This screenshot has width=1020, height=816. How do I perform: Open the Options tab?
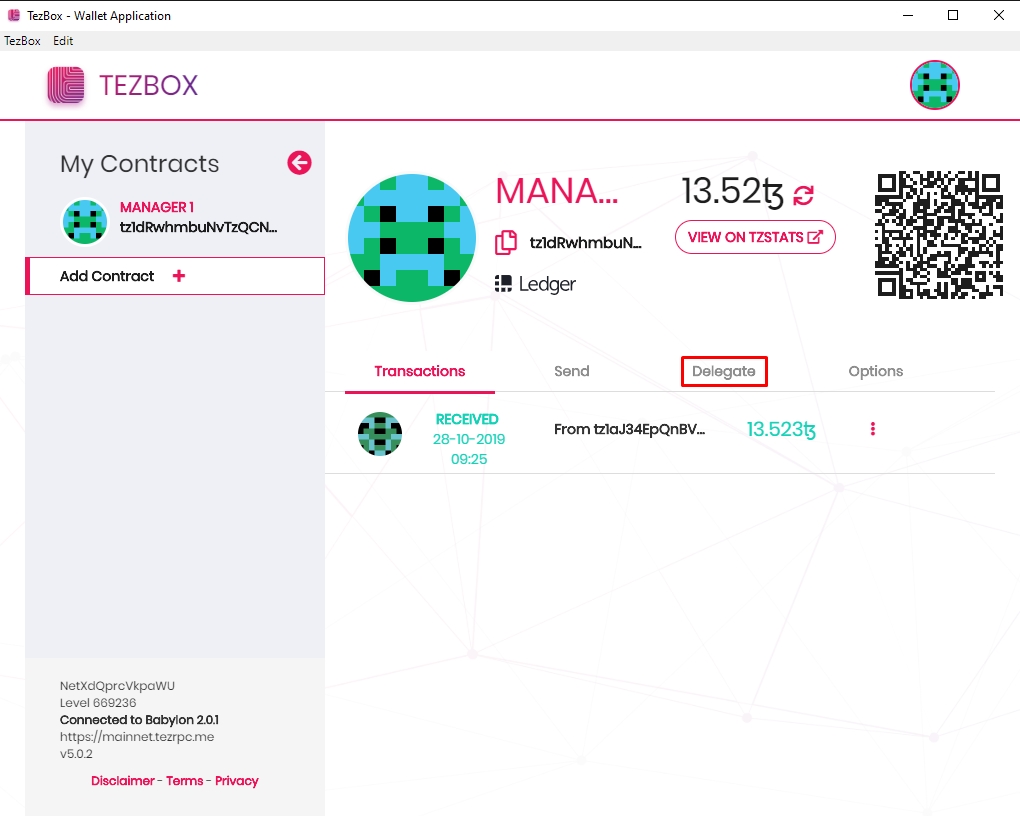point(876,372)
